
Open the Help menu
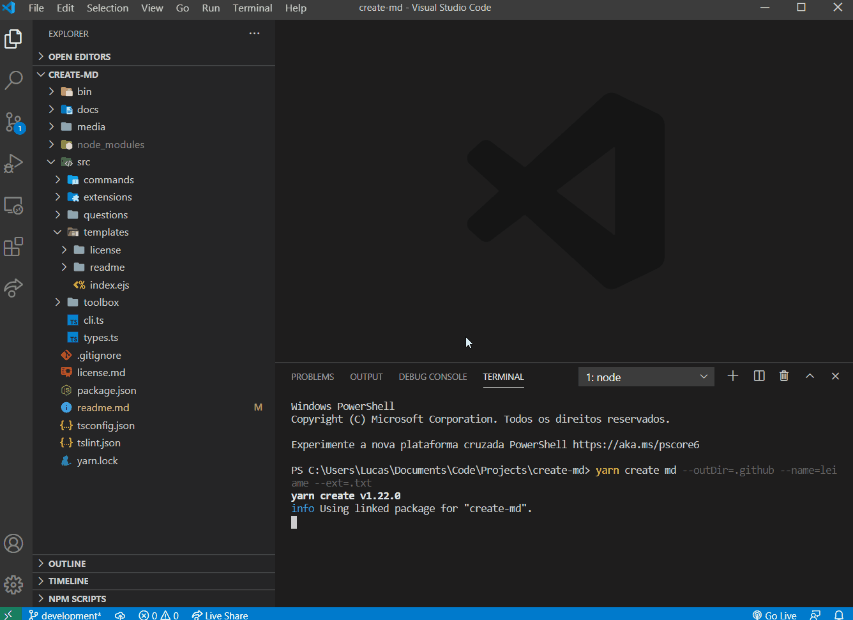tap(296, 8)
